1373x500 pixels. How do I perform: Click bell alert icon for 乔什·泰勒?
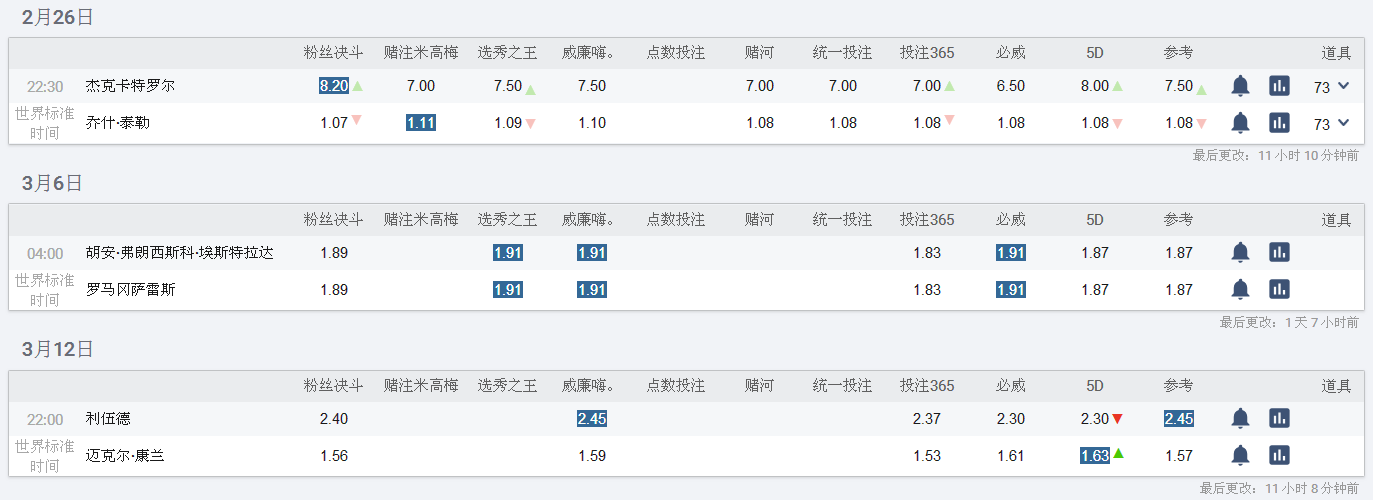[x=1240, y=123]
